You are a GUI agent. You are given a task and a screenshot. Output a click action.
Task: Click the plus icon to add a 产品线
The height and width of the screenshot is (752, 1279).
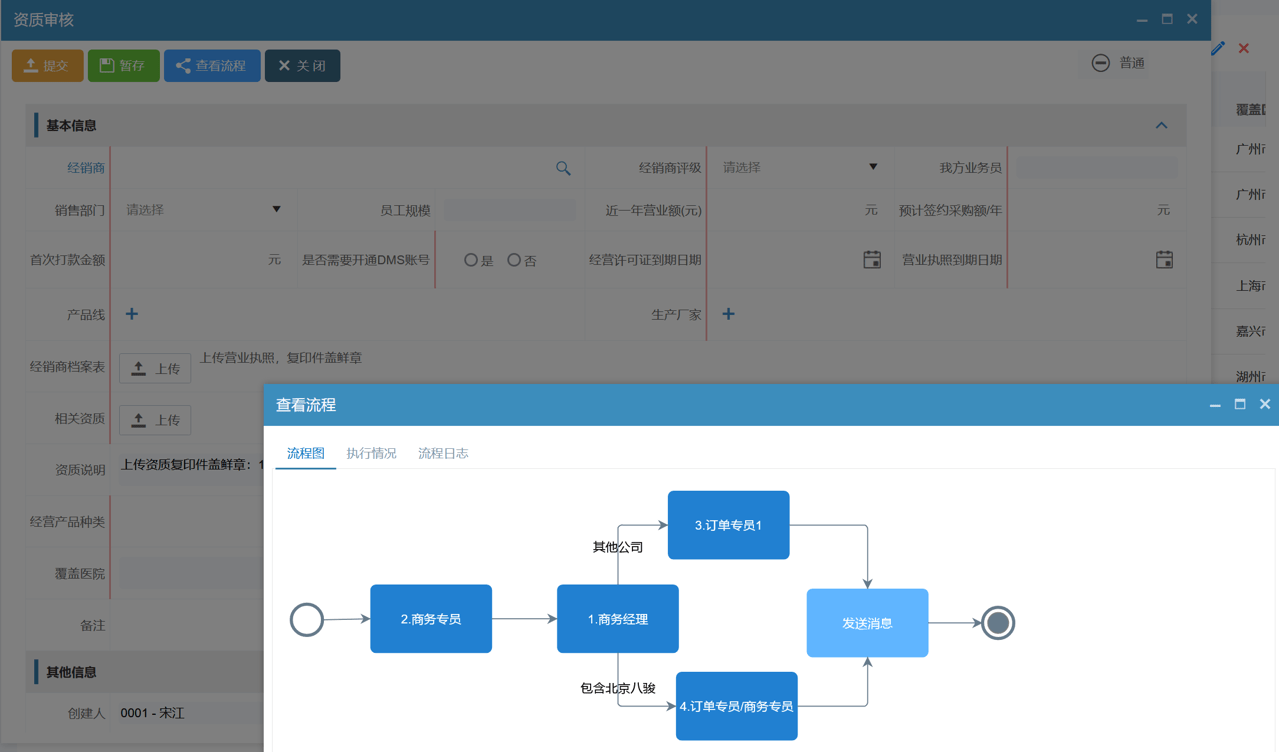(x=130, y=314)
